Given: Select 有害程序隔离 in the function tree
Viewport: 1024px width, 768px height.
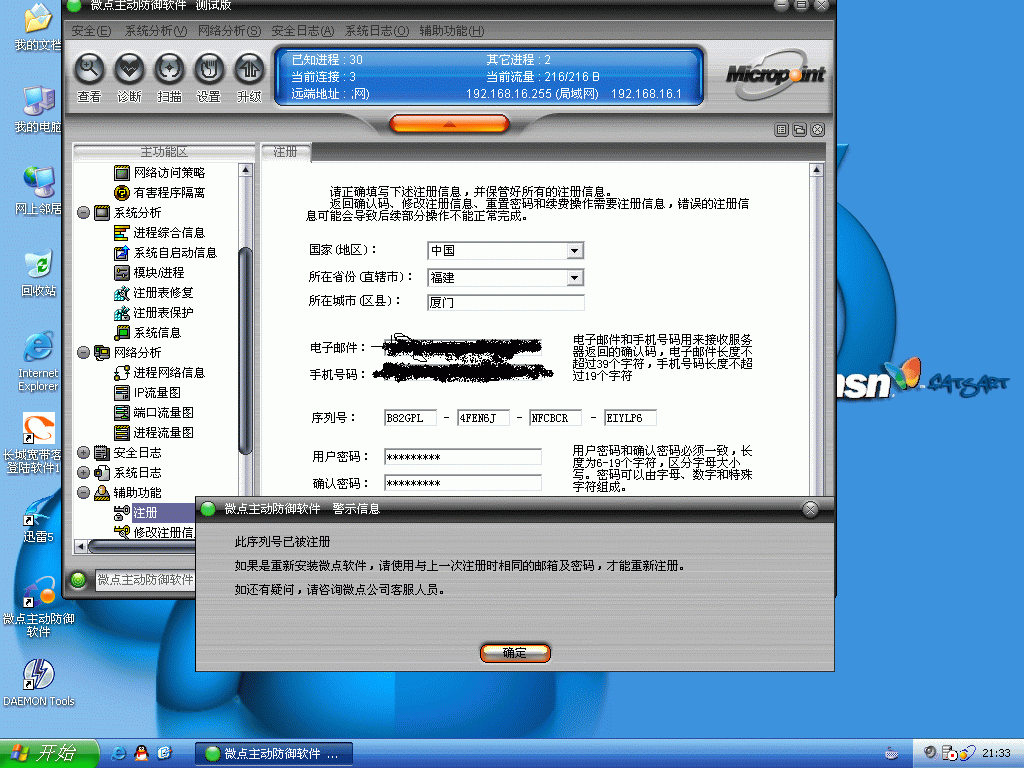Looking at the screenshot, I should pos(160,193).
